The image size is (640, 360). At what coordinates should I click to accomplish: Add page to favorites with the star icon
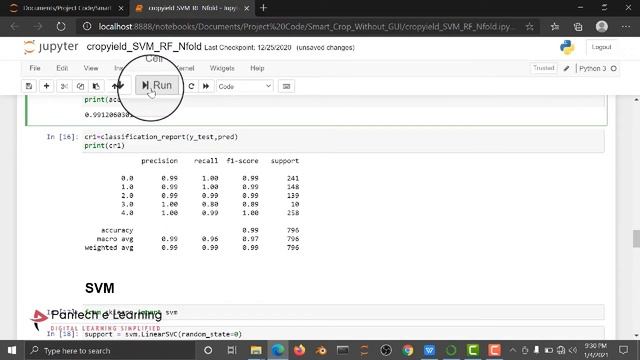pyautogui.click(x=529, y=27)
